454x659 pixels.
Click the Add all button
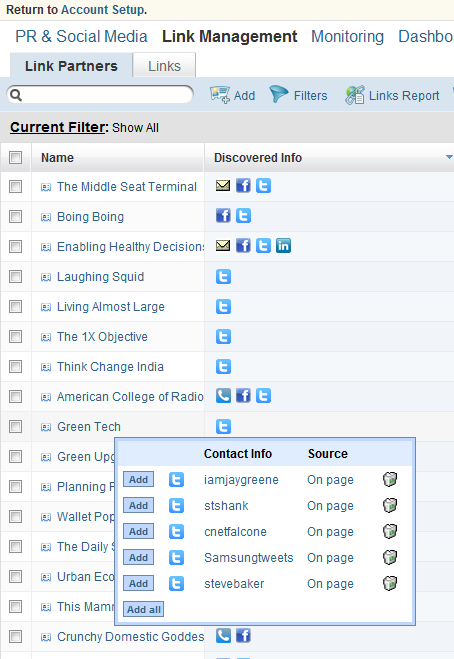[x=143, y=609]
